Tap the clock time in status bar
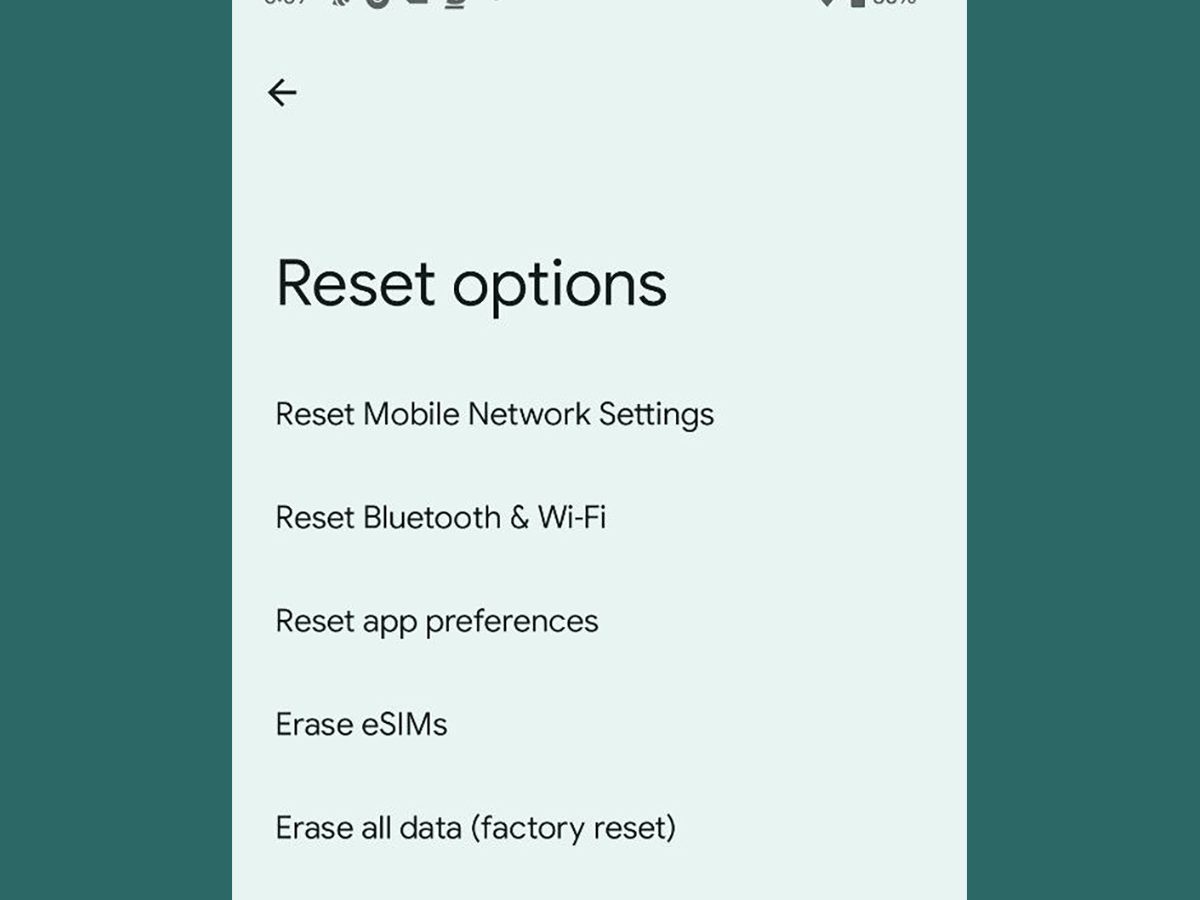This screenshot has height=900, width=1200. click(285, 3)
